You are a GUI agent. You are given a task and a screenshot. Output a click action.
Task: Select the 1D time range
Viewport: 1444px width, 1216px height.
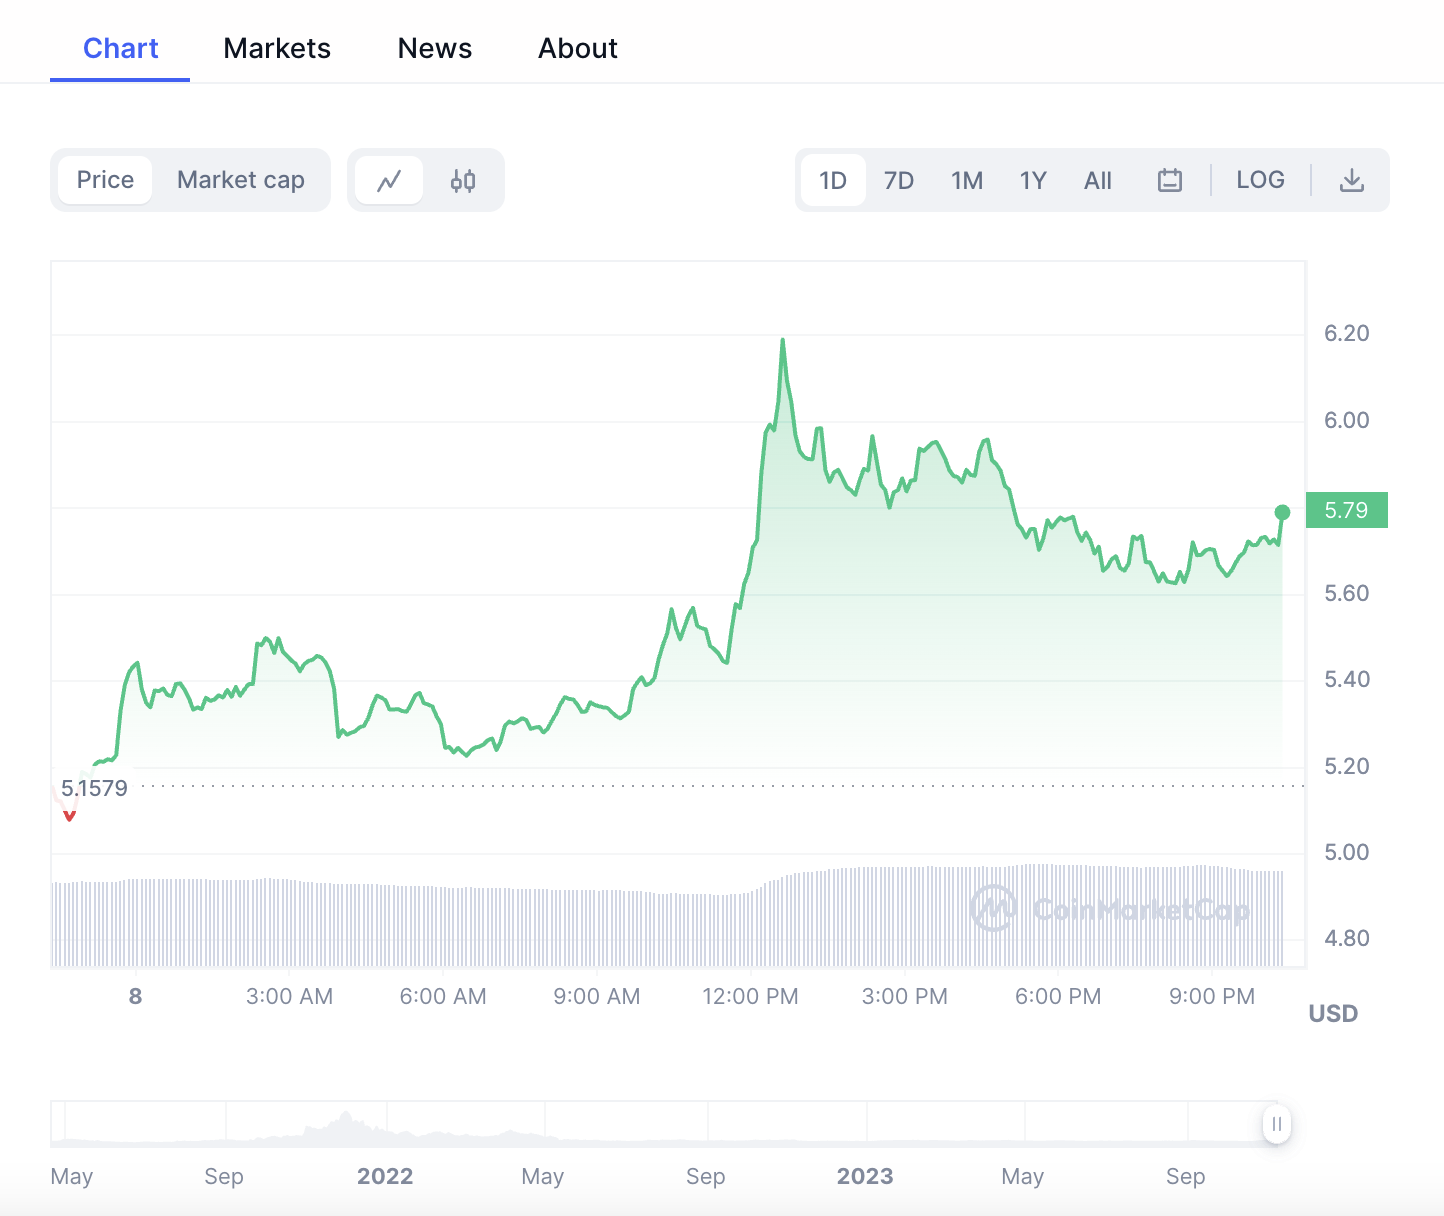832,181
